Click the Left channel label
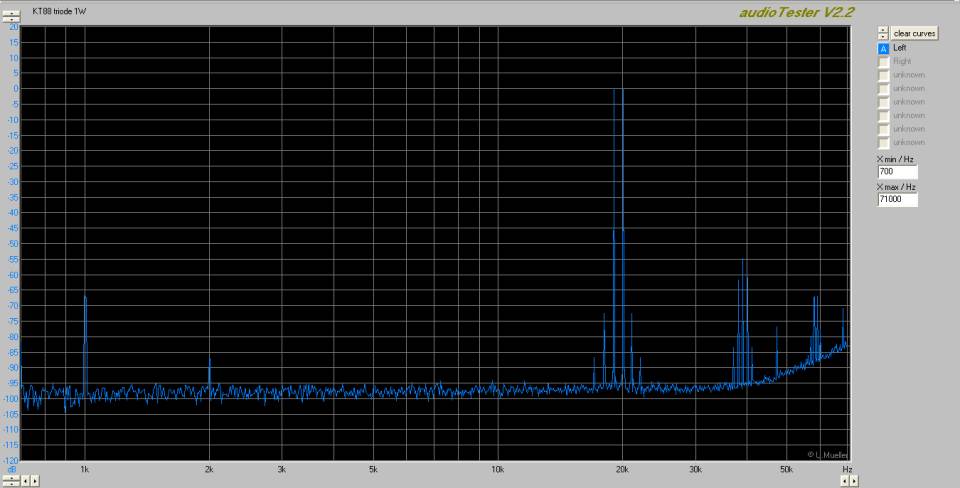Image resolution: width=960 pixels, height=488 pixels. click(900, 48)
